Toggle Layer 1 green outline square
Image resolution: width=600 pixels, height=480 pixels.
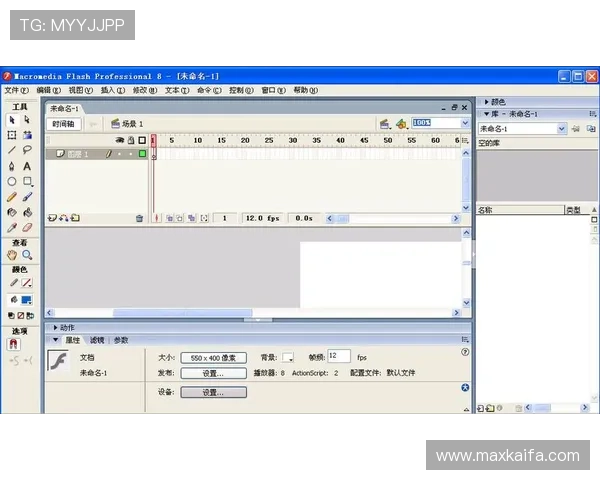click(x=142, y=153)
